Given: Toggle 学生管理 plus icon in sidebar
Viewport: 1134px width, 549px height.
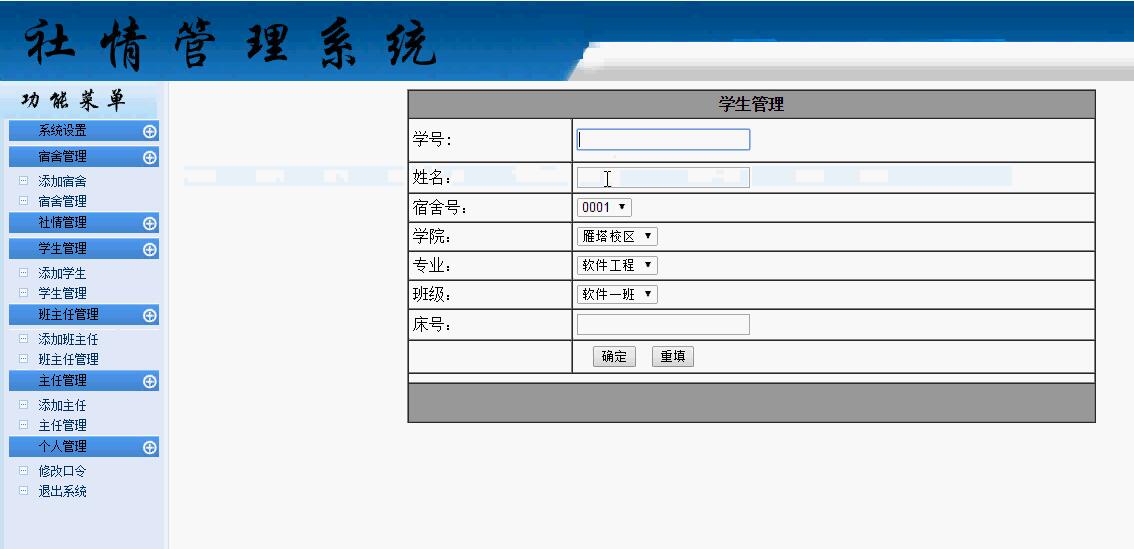Looking at the screenshot, I should (x=150, y=250).
